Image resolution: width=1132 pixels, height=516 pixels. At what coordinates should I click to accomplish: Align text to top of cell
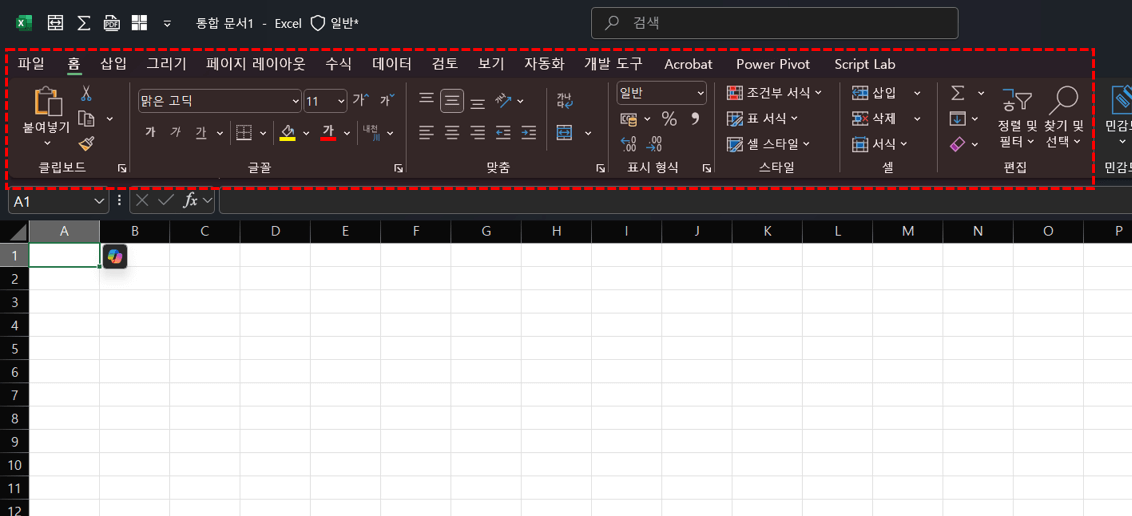click(427, 99)
